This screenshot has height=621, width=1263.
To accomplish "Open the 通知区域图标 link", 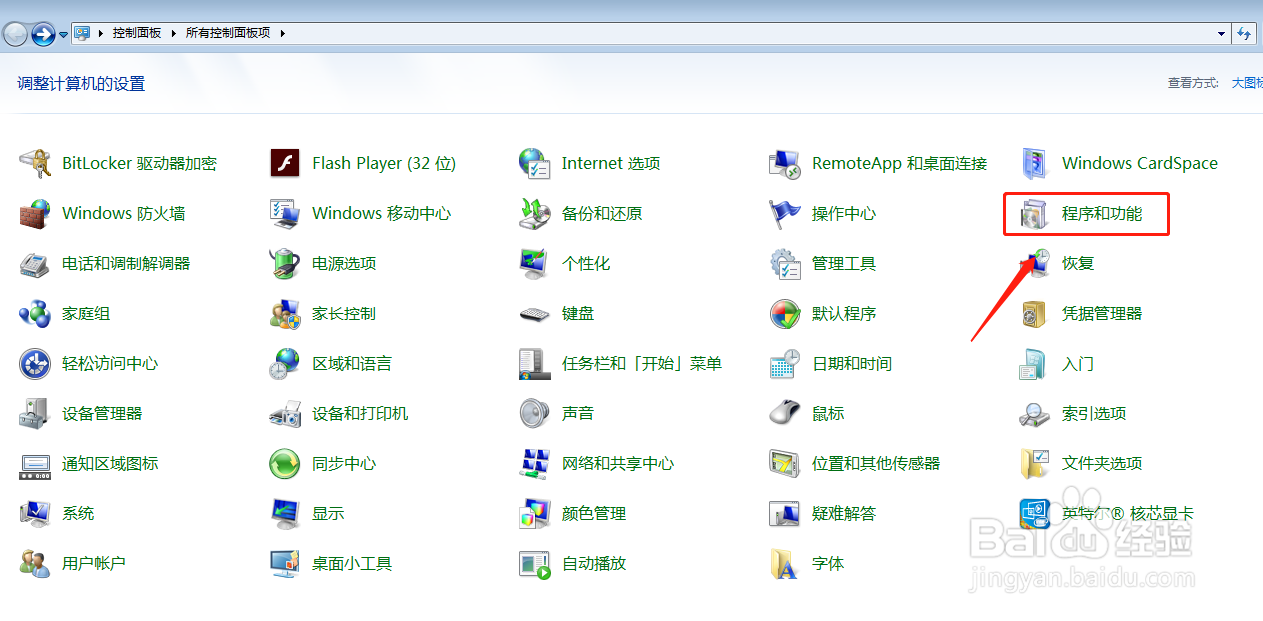I will point(110,463).
